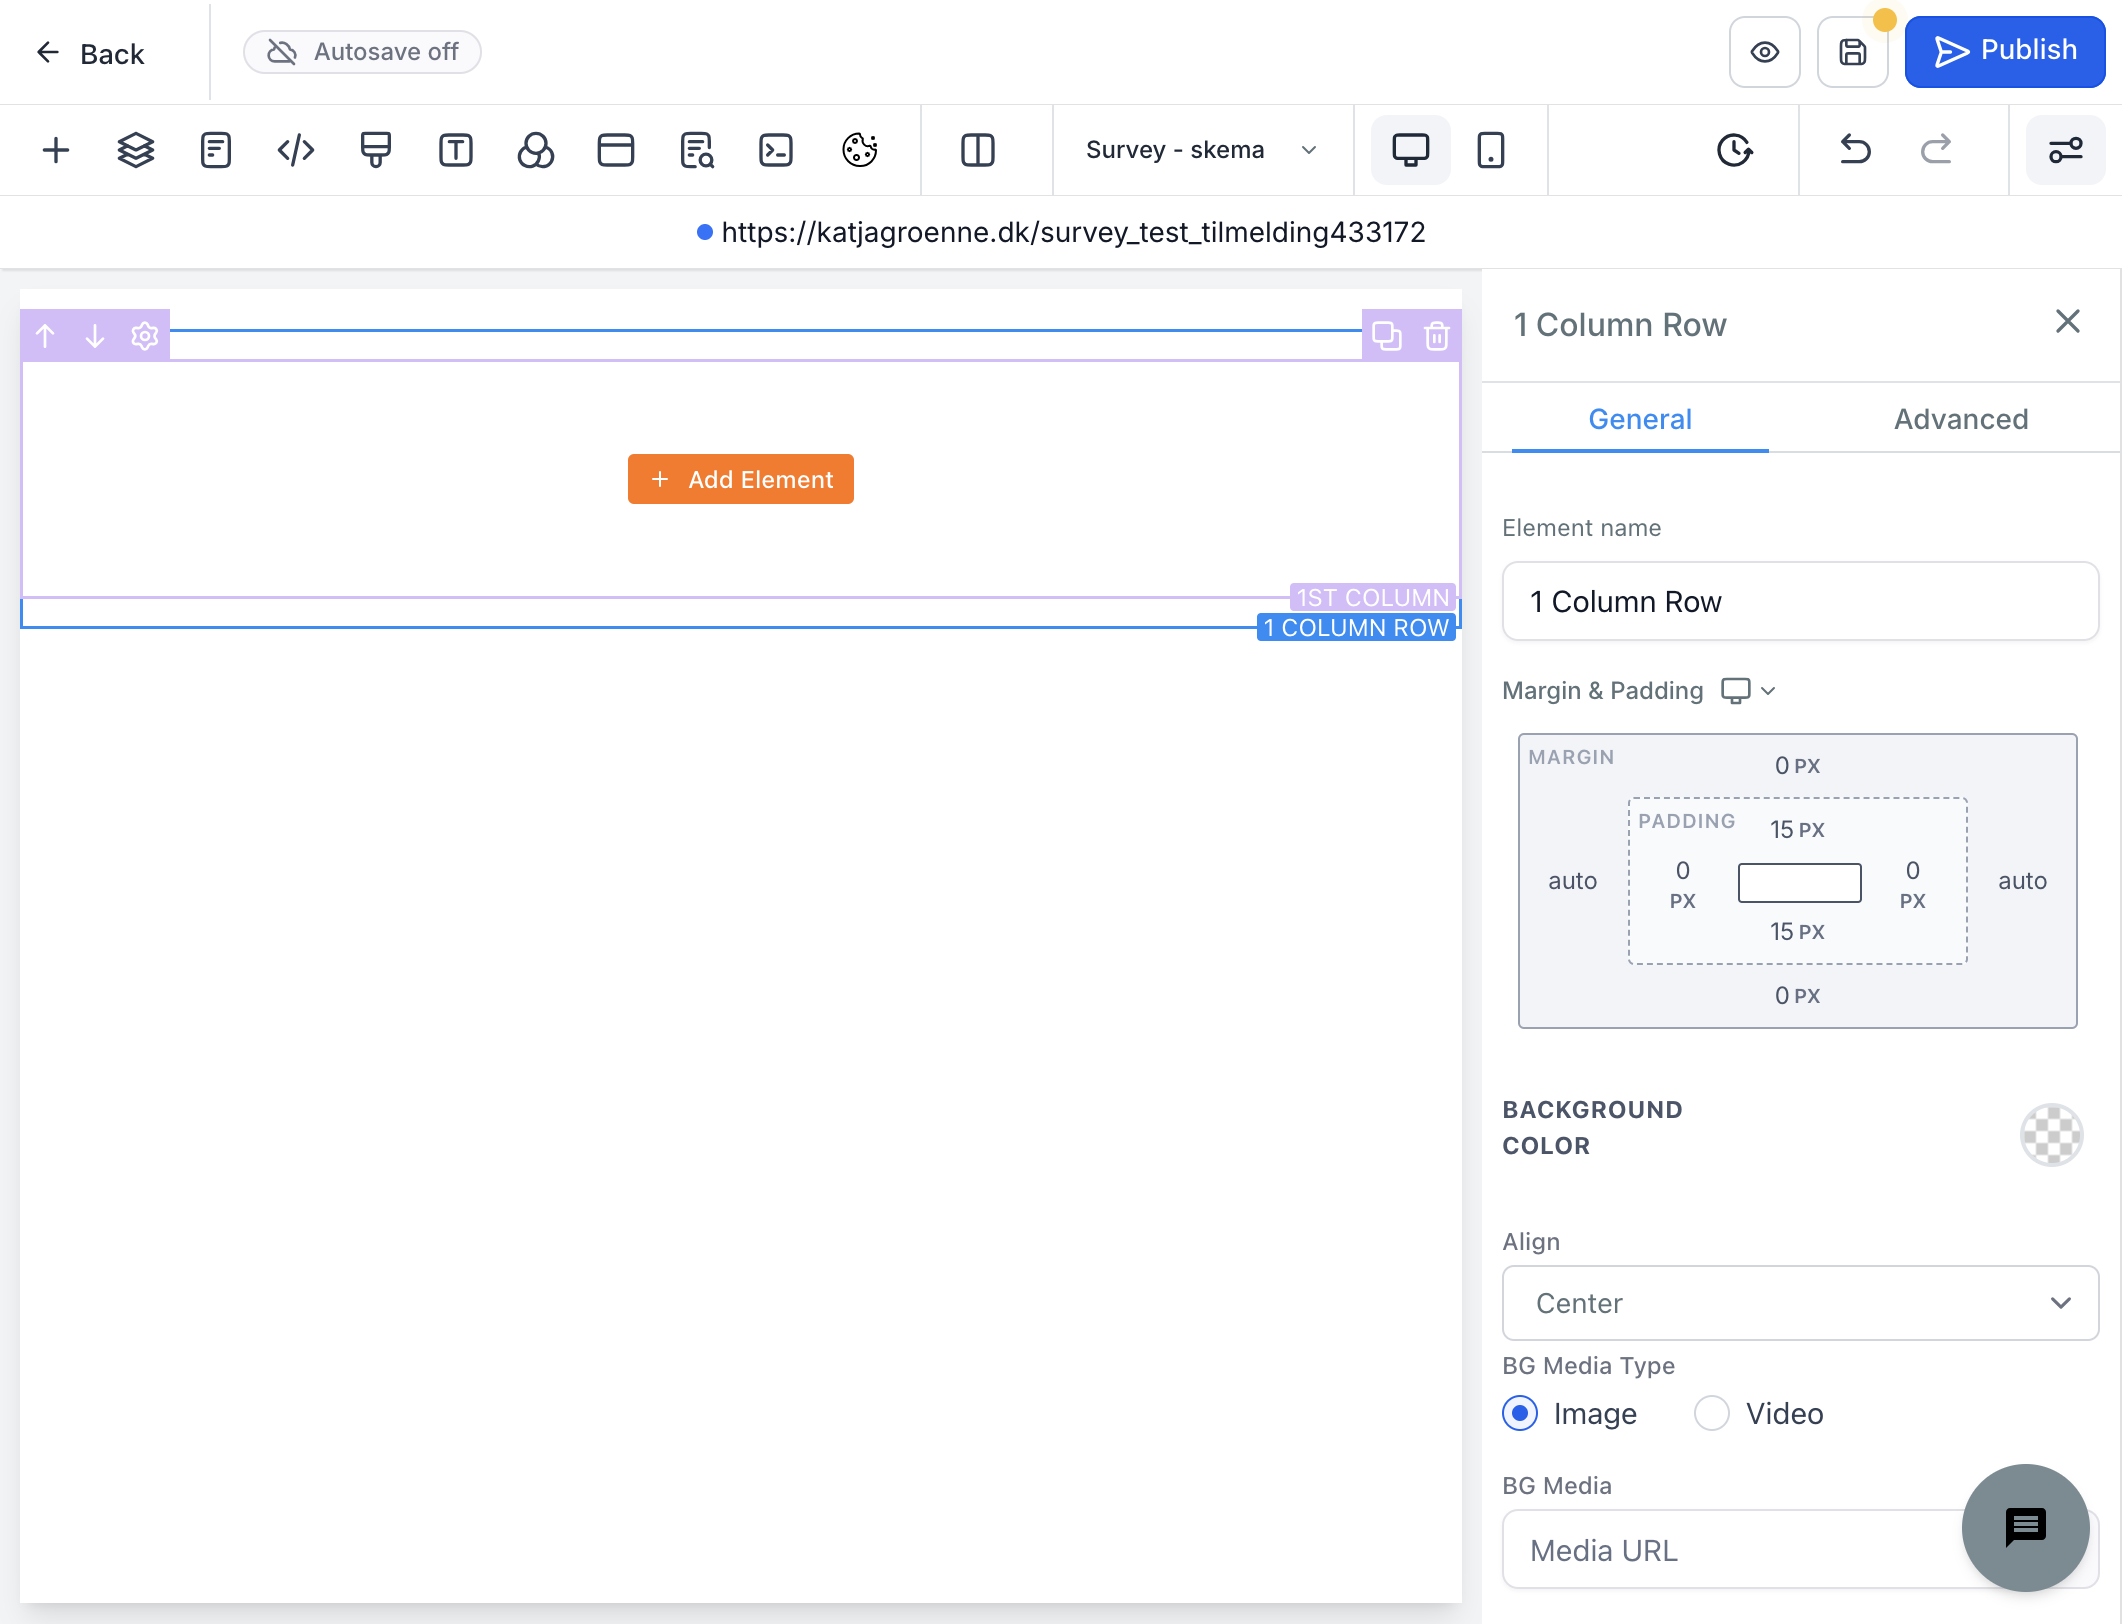This screenshot has height=1624, width=2122.
Task: Click the Publish button
Action: pos(2005,52)
